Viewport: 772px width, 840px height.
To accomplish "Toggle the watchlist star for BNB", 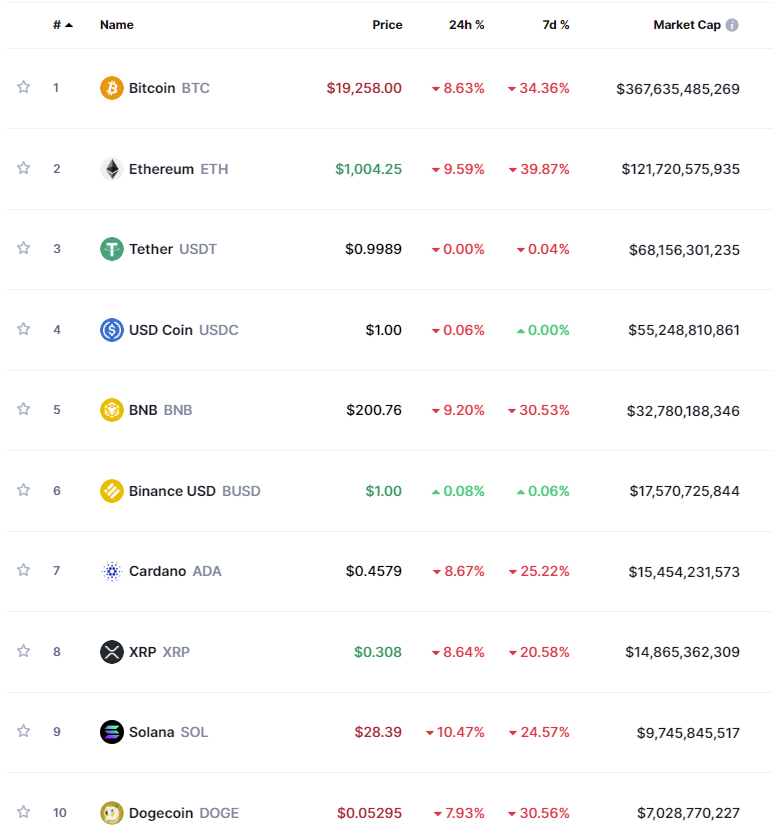I will 23,409.
